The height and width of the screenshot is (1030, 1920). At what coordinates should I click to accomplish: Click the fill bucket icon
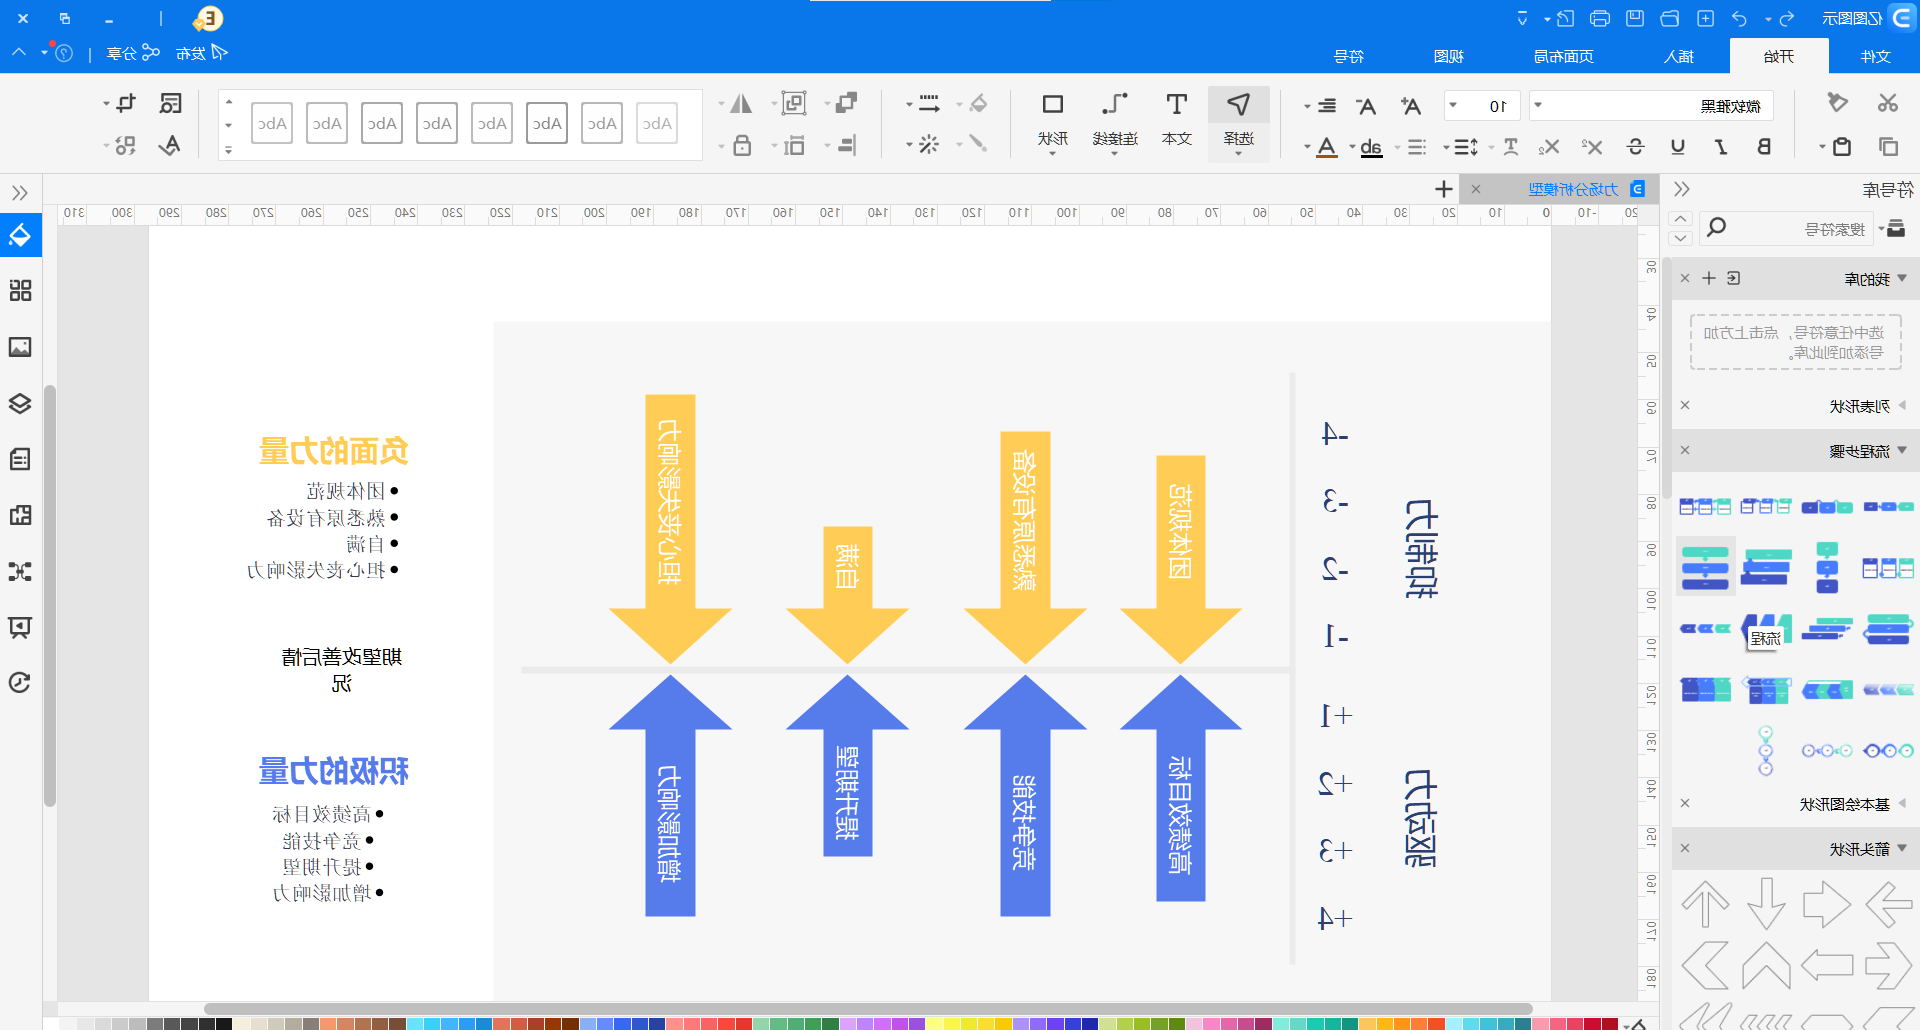pos(978,103)
